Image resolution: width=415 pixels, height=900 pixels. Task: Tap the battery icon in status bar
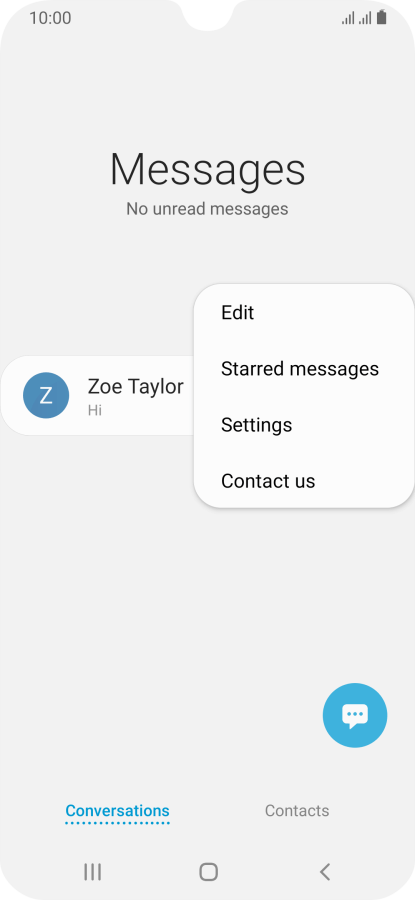(382, 18)
